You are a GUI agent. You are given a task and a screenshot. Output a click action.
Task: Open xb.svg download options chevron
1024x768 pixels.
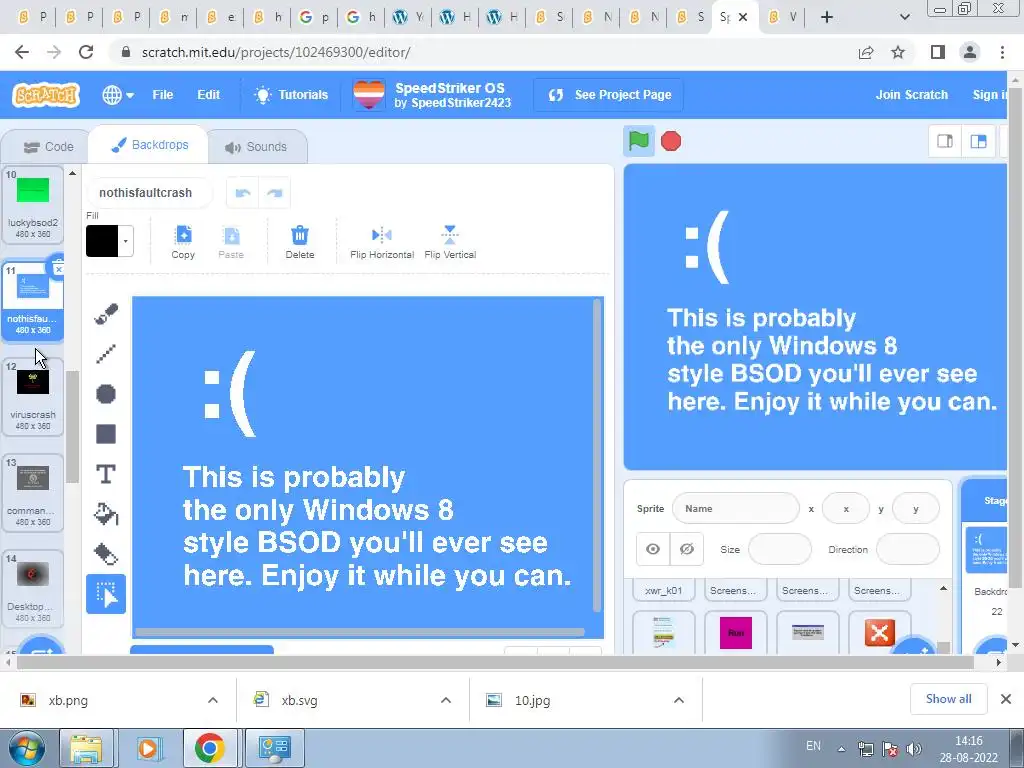click(x=446, y=700)
